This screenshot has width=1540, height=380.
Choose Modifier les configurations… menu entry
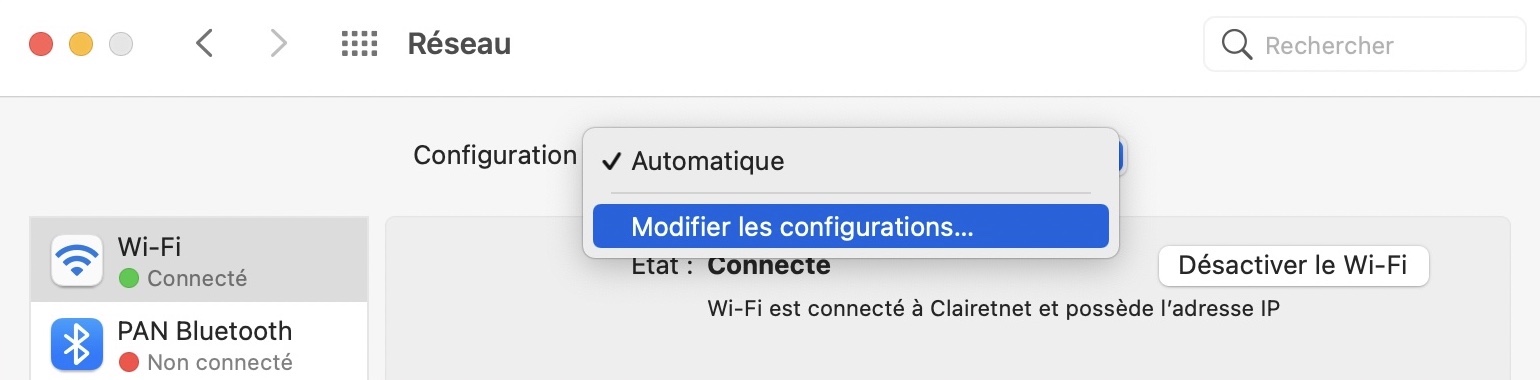tap(850, 226)
